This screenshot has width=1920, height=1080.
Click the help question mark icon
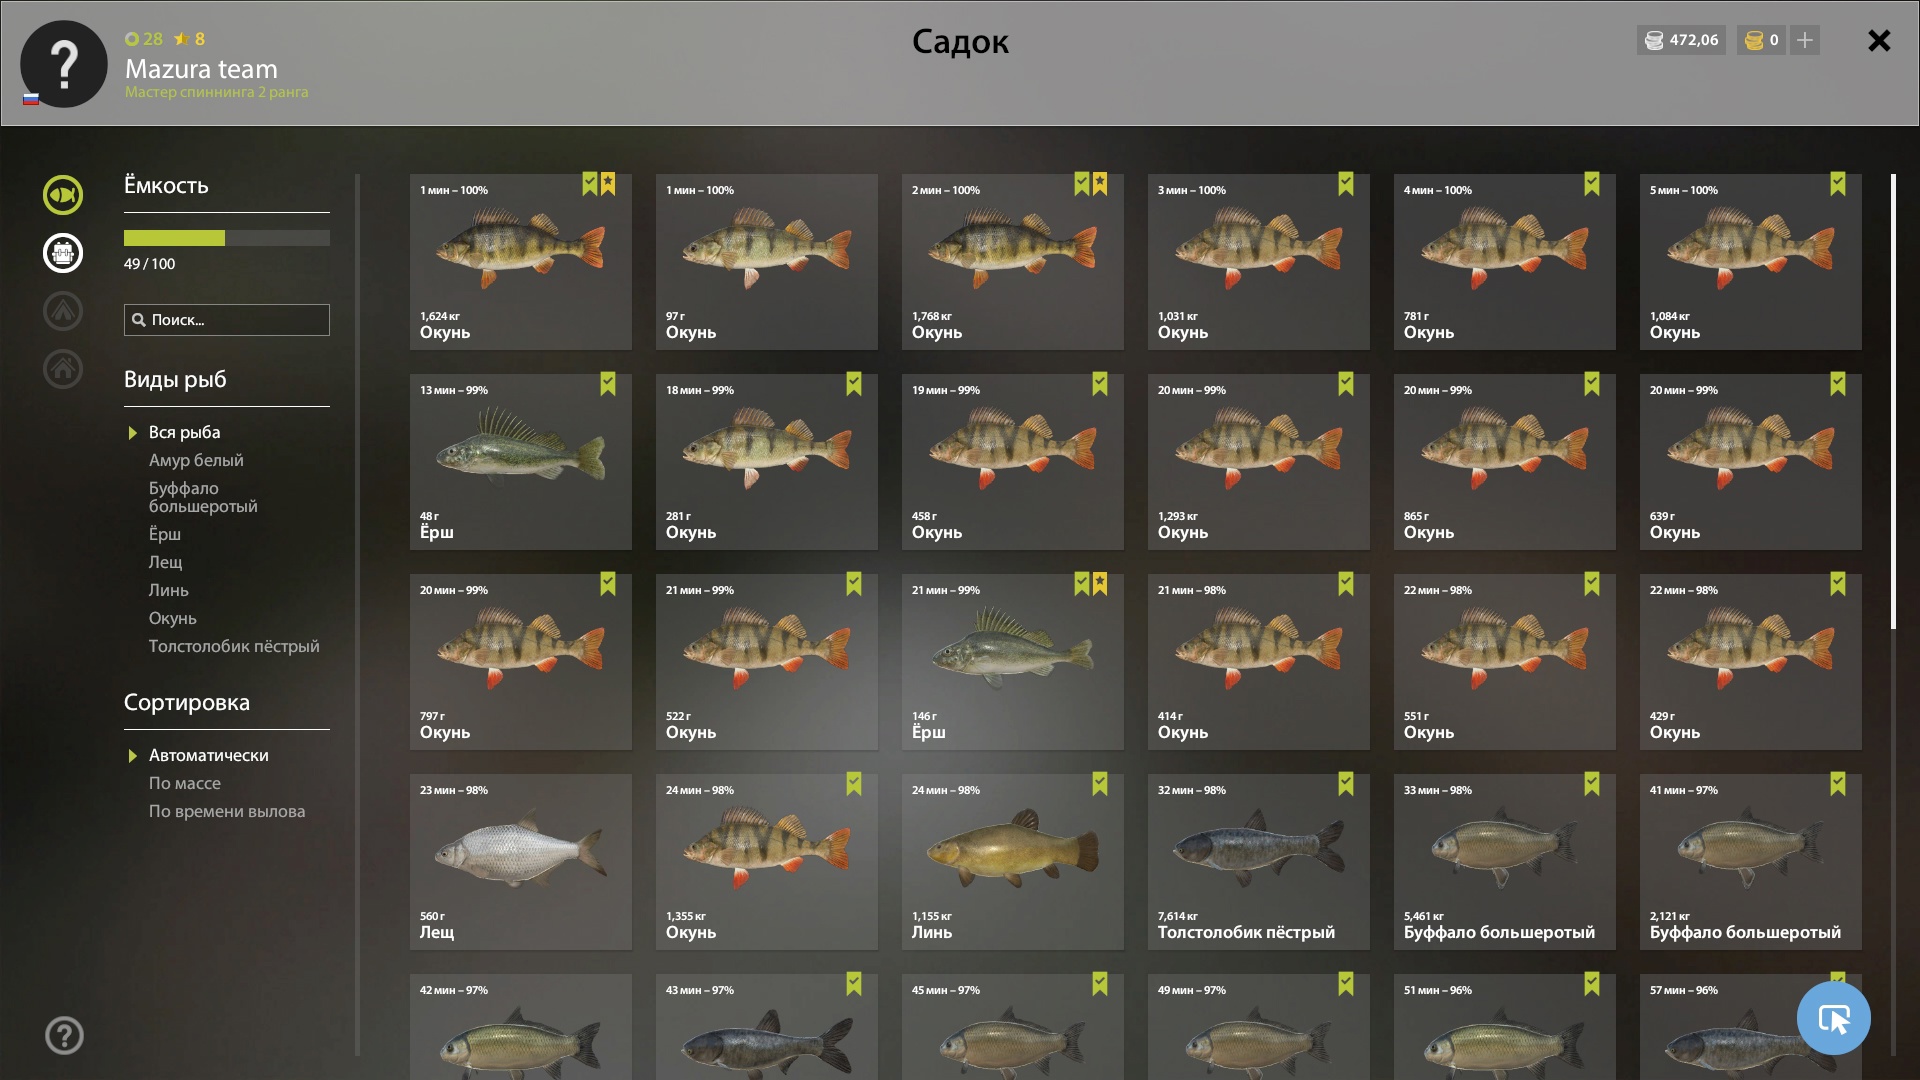point(64,1035)
